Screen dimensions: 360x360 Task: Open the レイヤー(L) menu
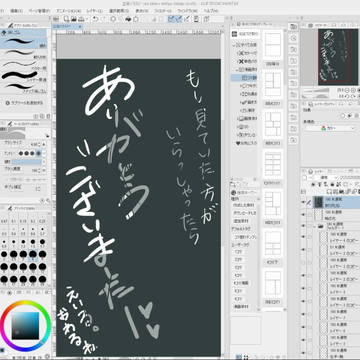pos(95,11)
